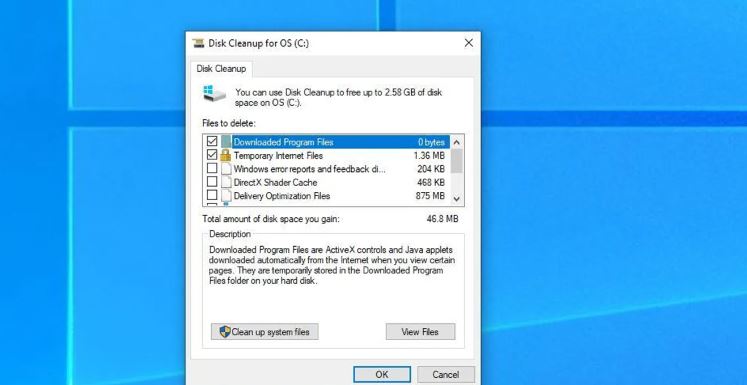Select the Disk Cleanup tab
This screenshot has width=747, height=385.
tap(221, 69)
